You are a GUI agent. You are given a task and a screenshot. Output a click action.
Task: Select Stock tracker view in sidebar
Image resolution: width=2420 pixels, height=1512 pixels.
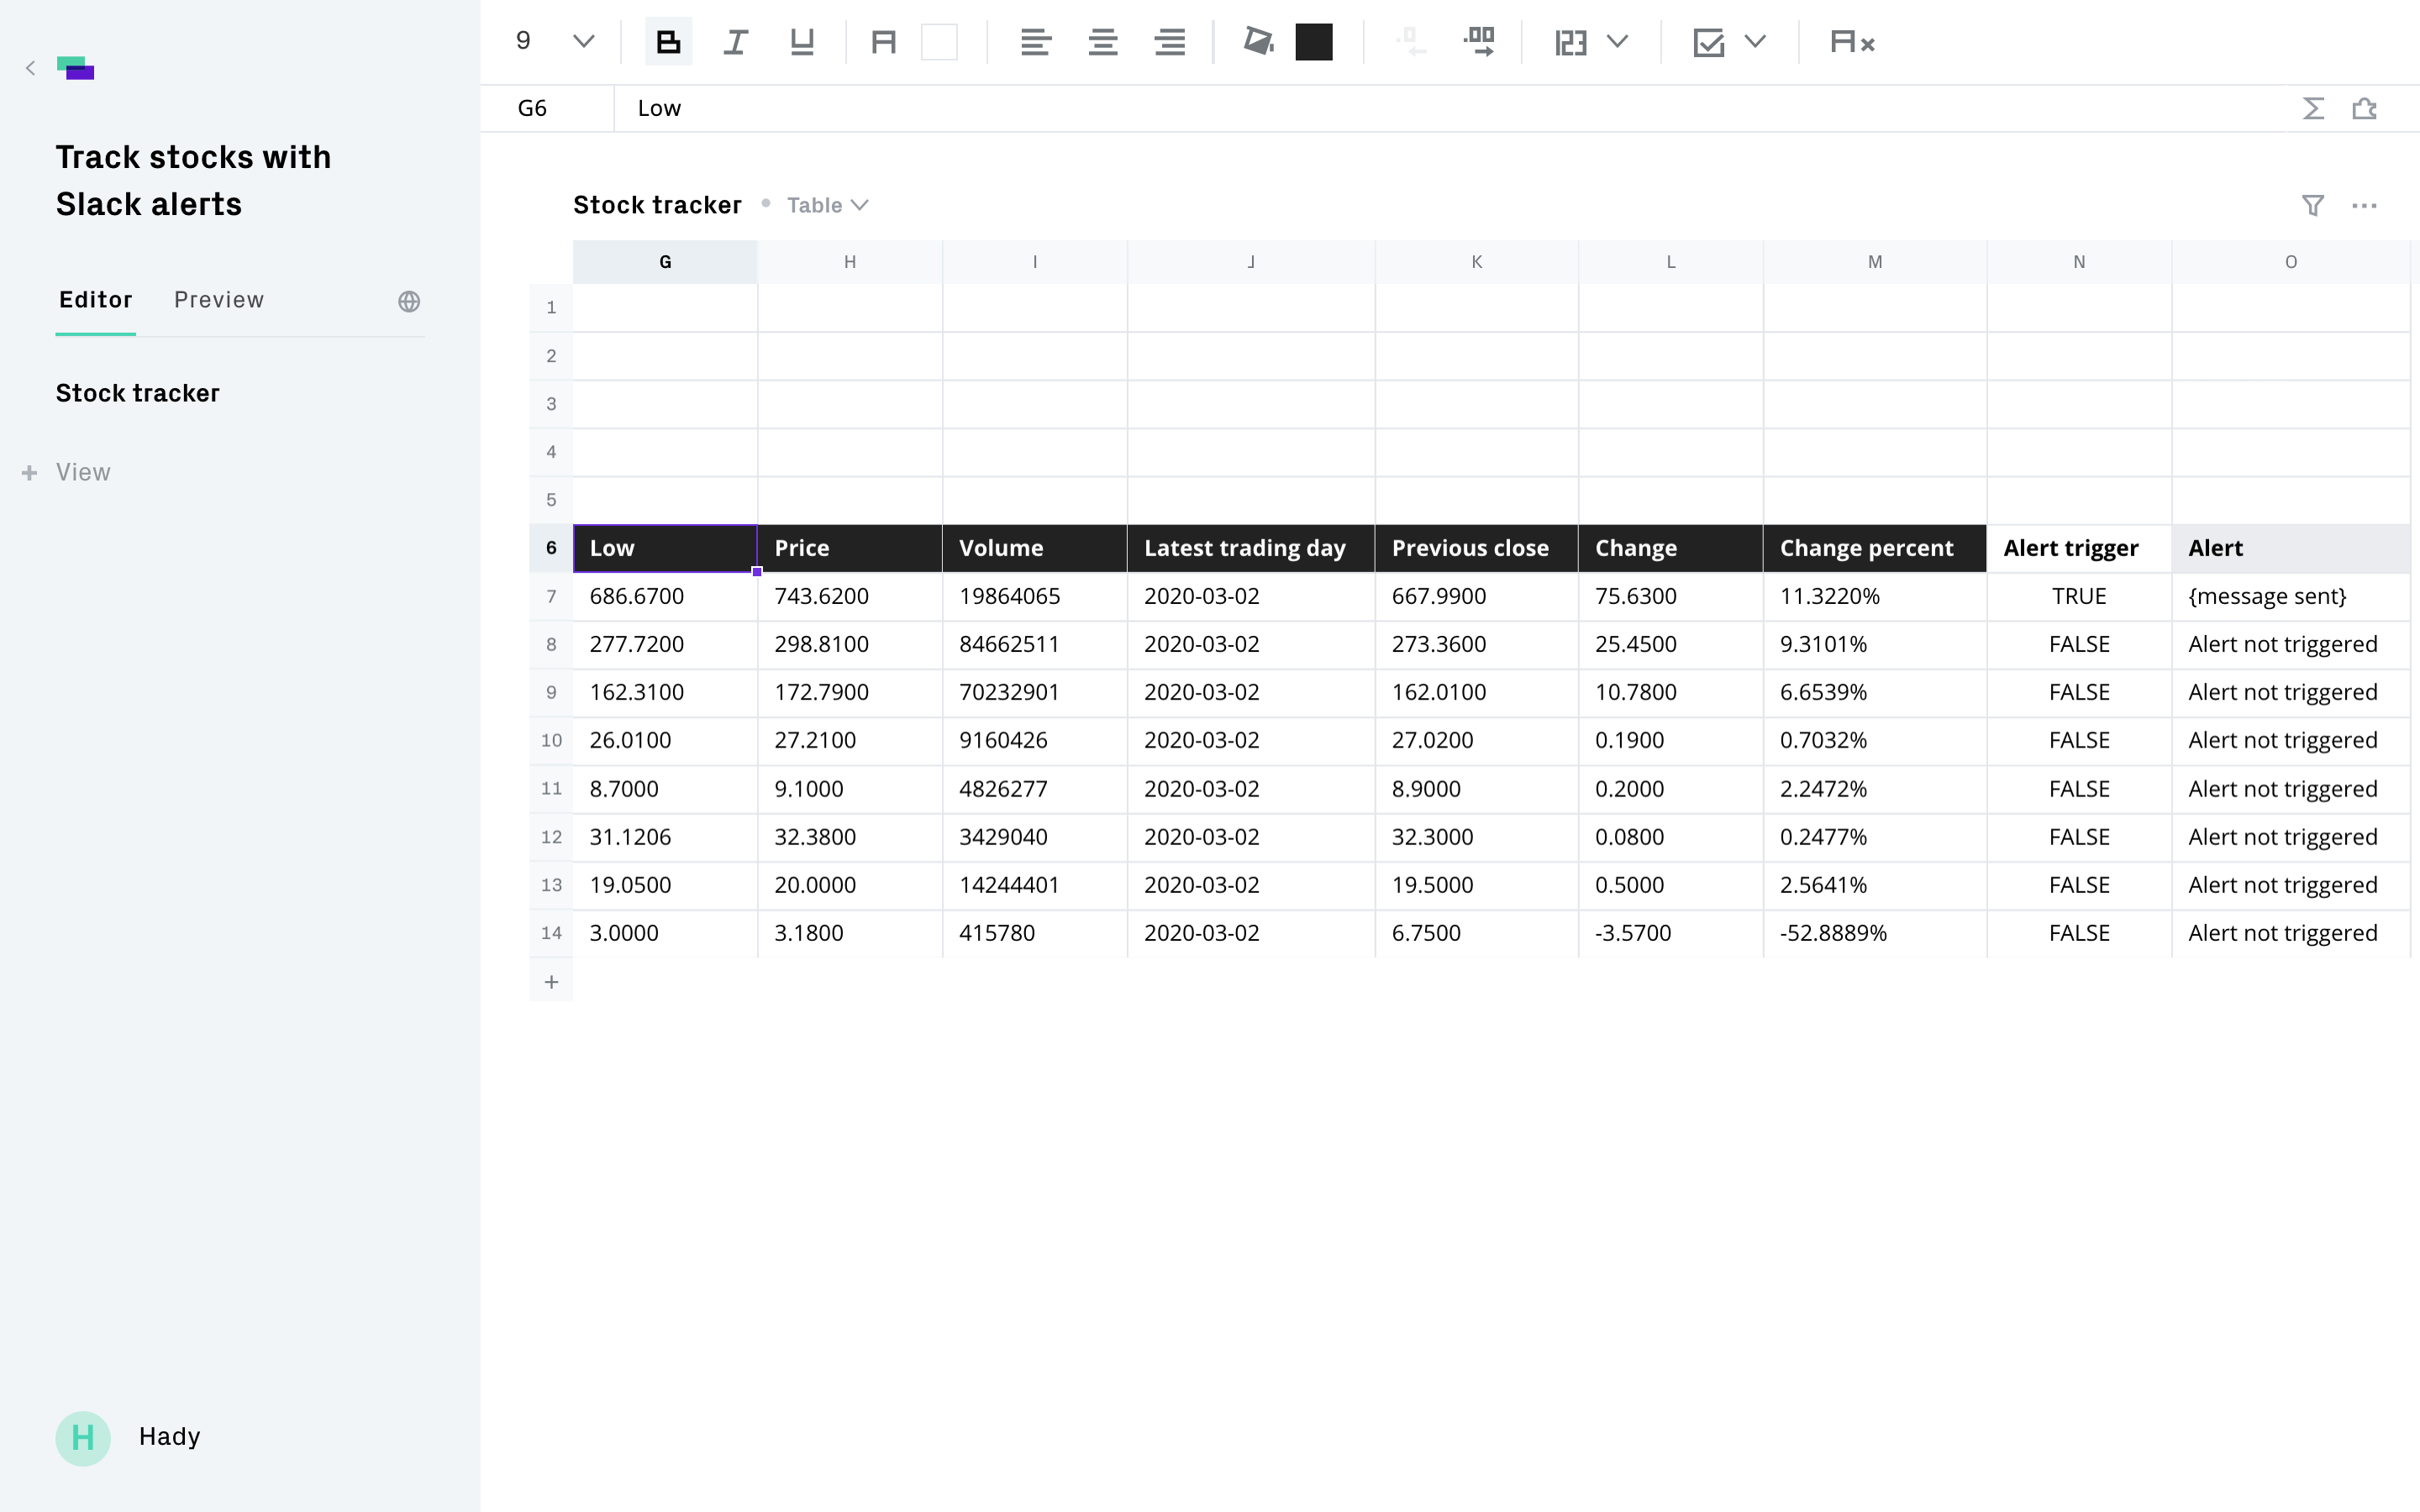138,393
